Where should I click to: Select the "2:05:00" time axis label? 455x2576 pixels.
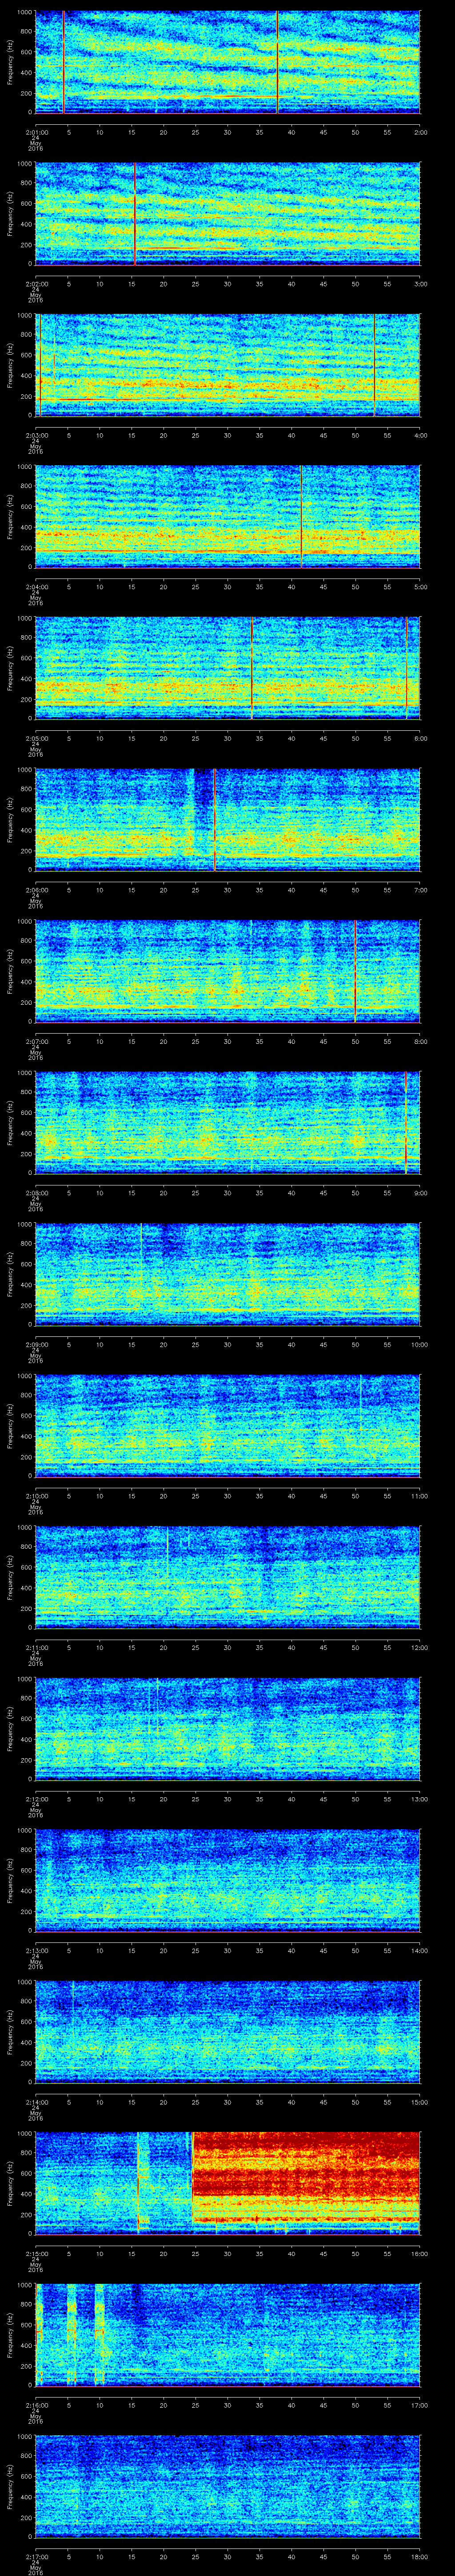pyautogui.click(x=36, y=738)
